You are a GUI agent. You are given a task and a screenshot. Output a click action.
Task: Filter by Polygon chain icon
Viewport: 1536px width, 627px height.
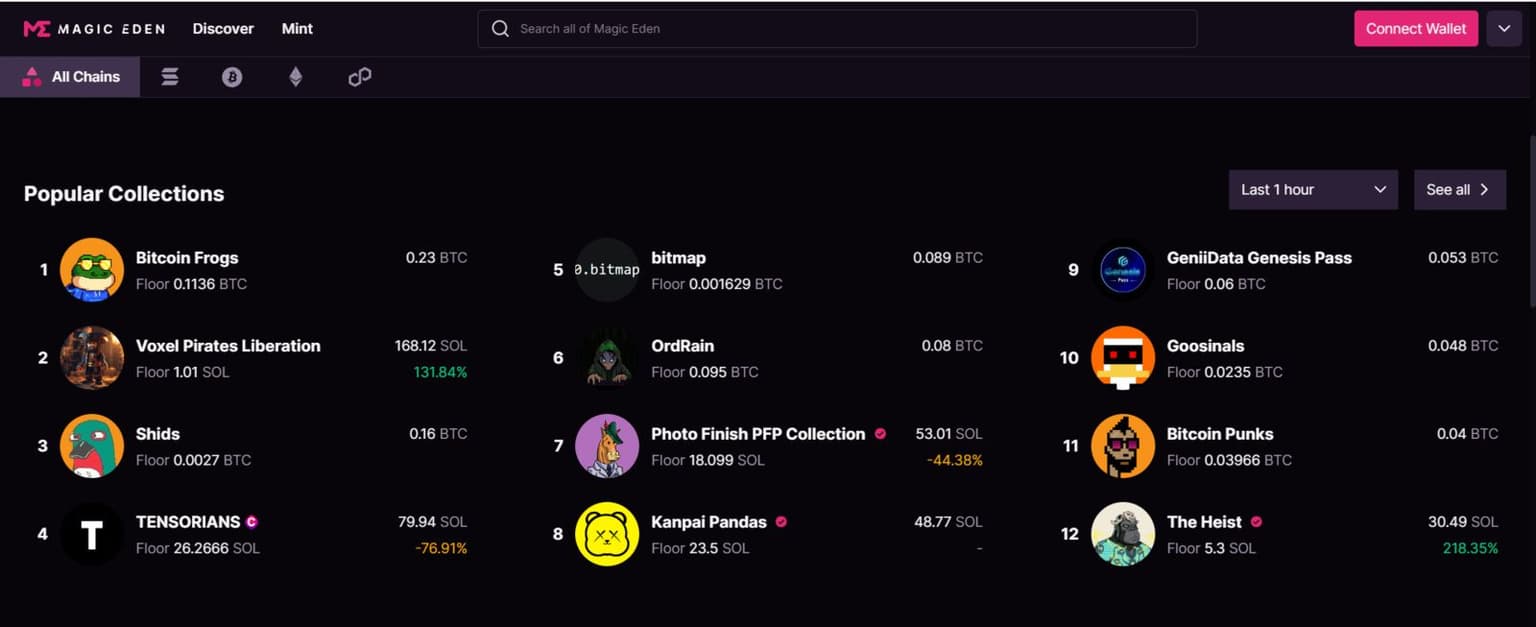pos(360,77)
